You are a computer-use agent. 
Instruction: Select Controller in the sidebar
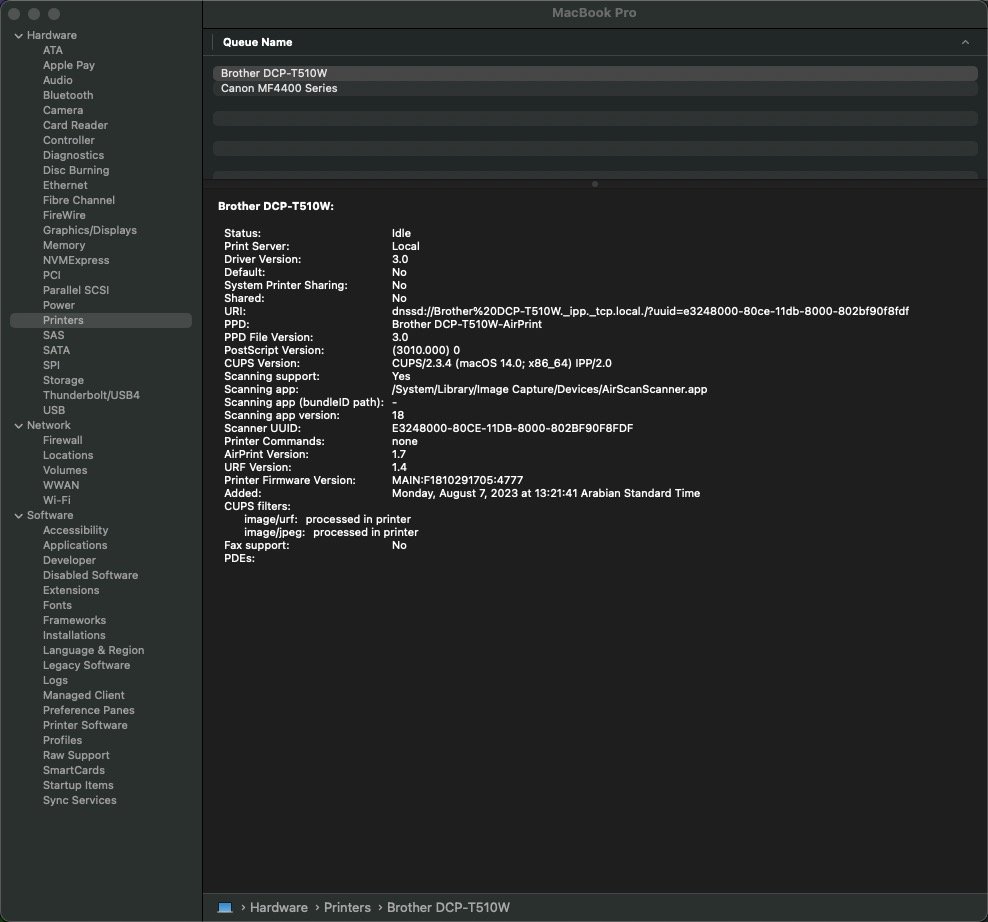(x=69, y=141)
